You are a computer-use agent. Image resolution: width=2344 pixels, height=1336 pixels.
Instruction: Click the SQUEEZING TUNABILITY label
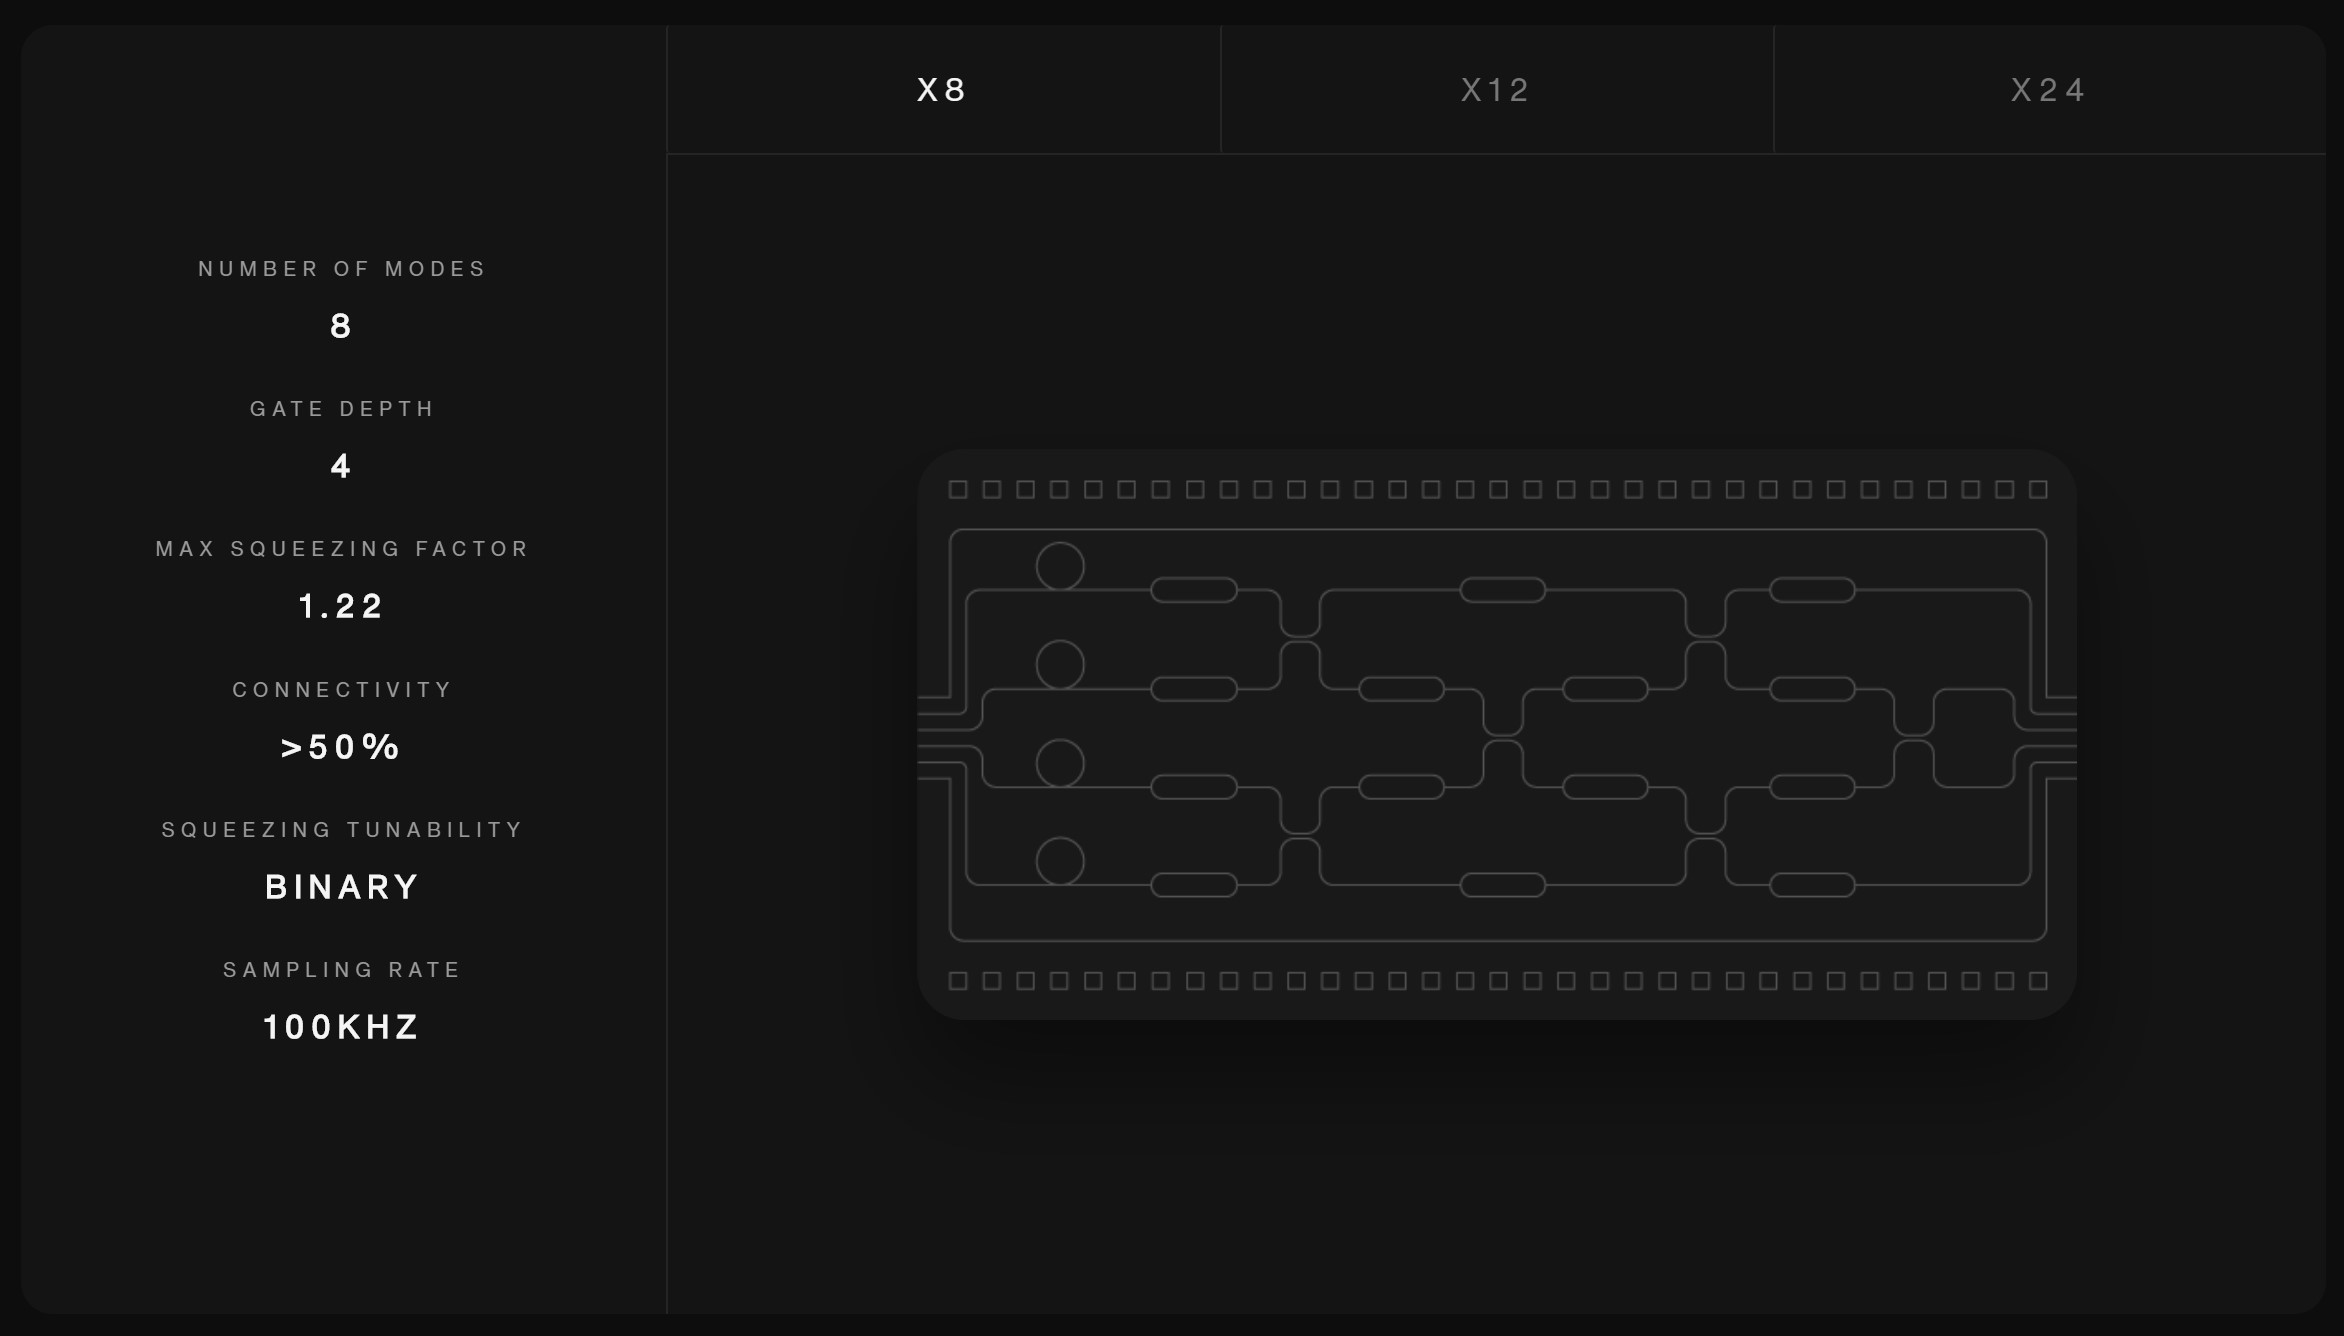[342, 830]
